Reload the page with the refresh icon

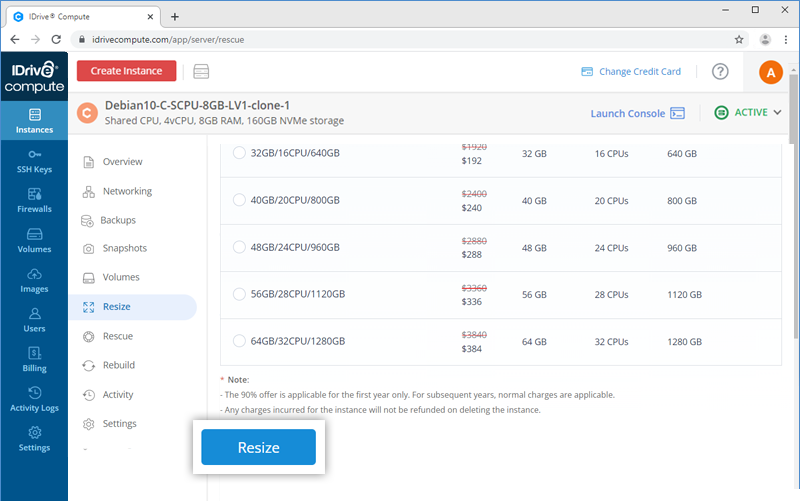[x=56, y=39]
